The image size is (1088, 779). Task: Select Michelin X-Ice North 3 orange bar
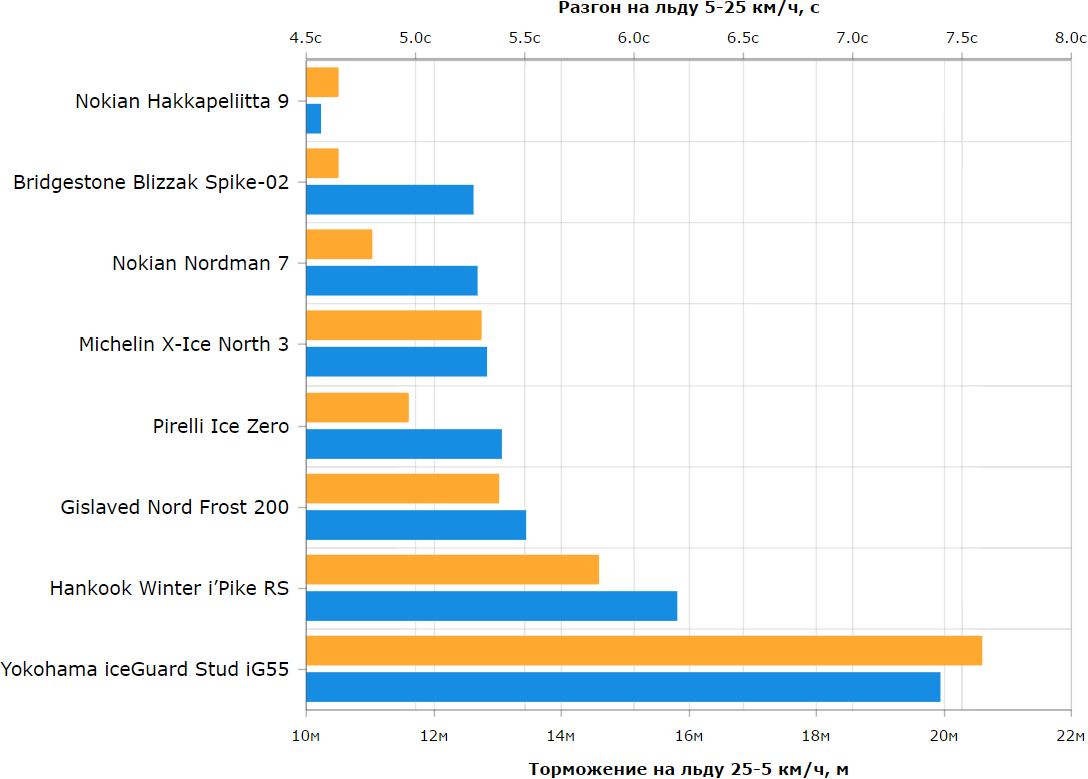pyautogui.click(x=394, y=325)
